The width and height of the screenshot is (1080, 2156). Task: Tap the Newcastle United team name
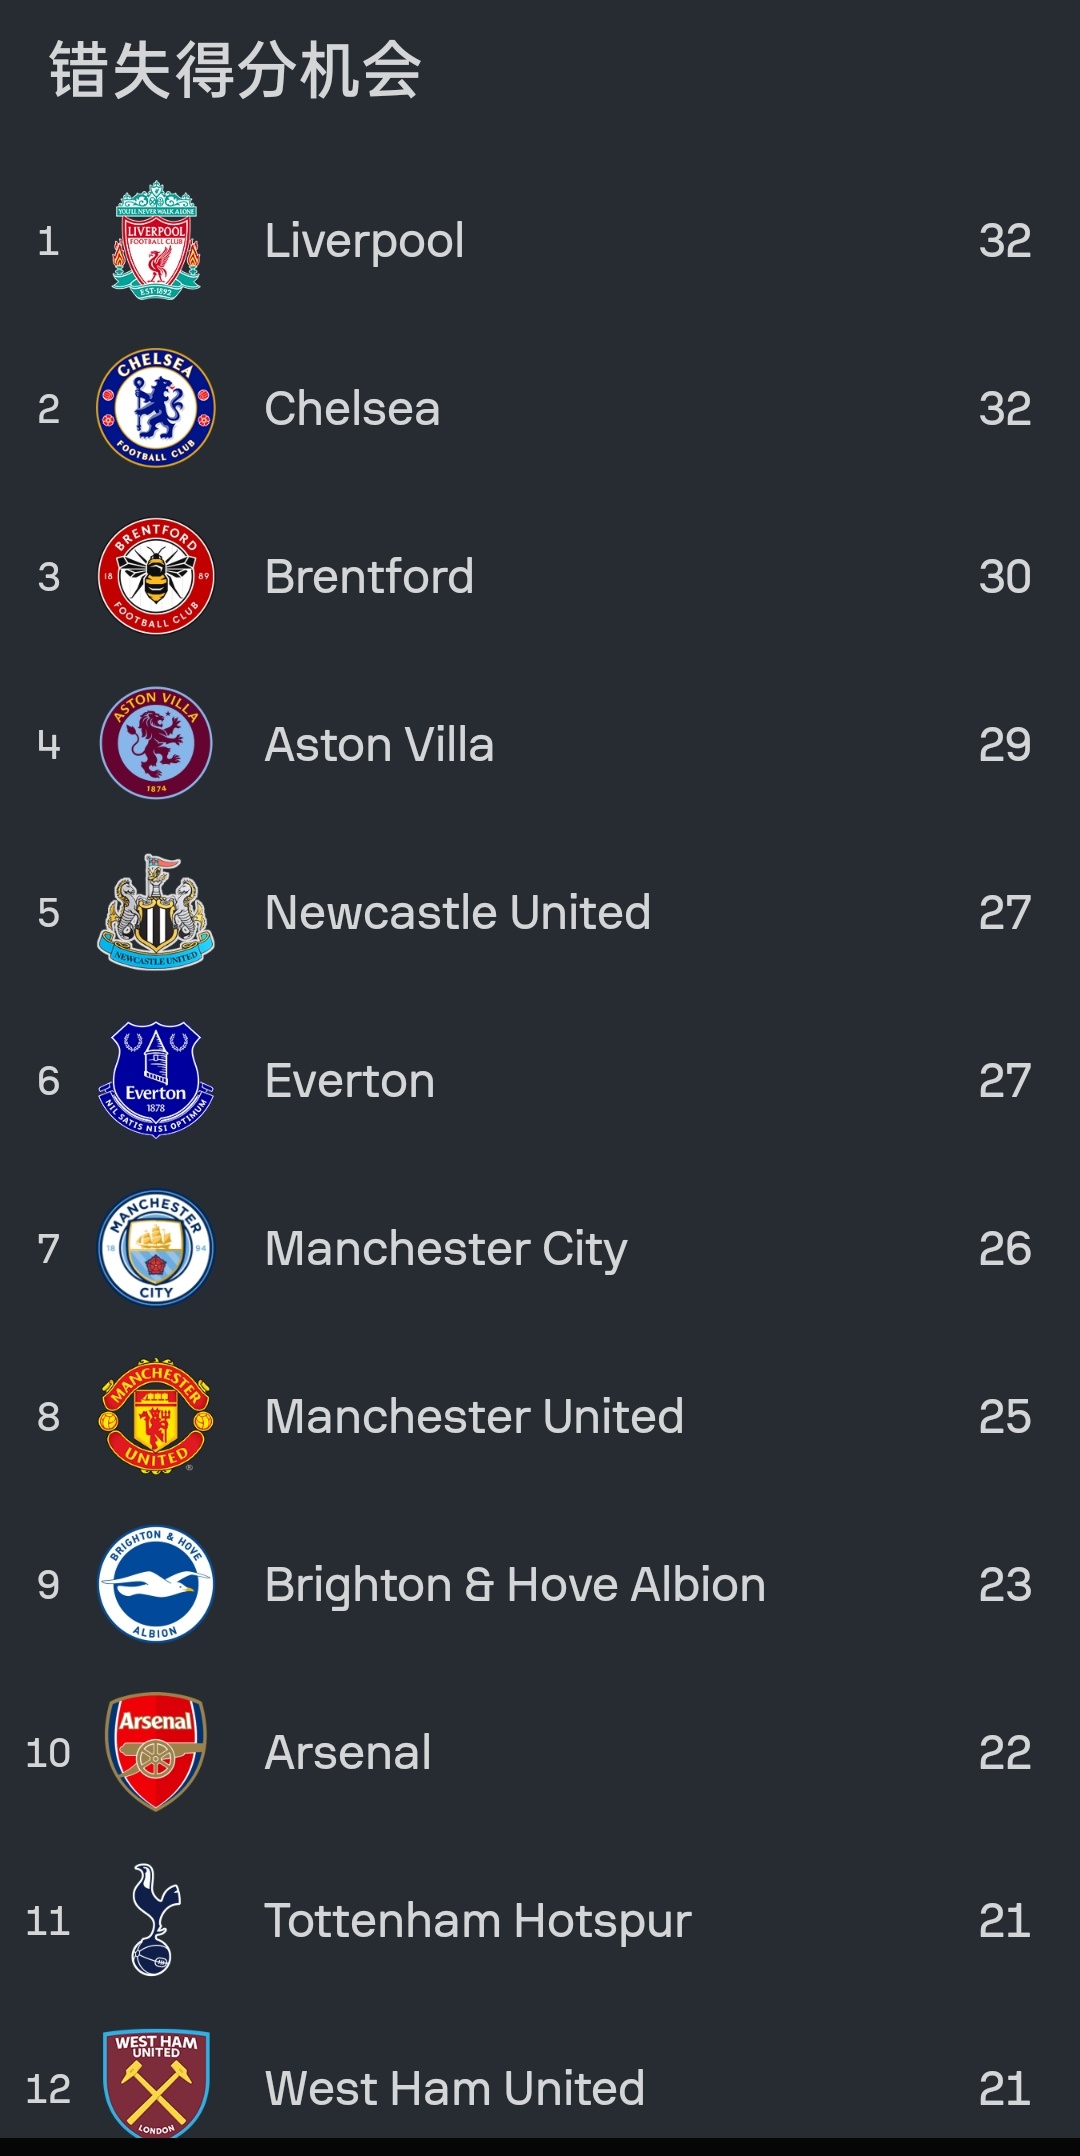[x=457, y=913]
